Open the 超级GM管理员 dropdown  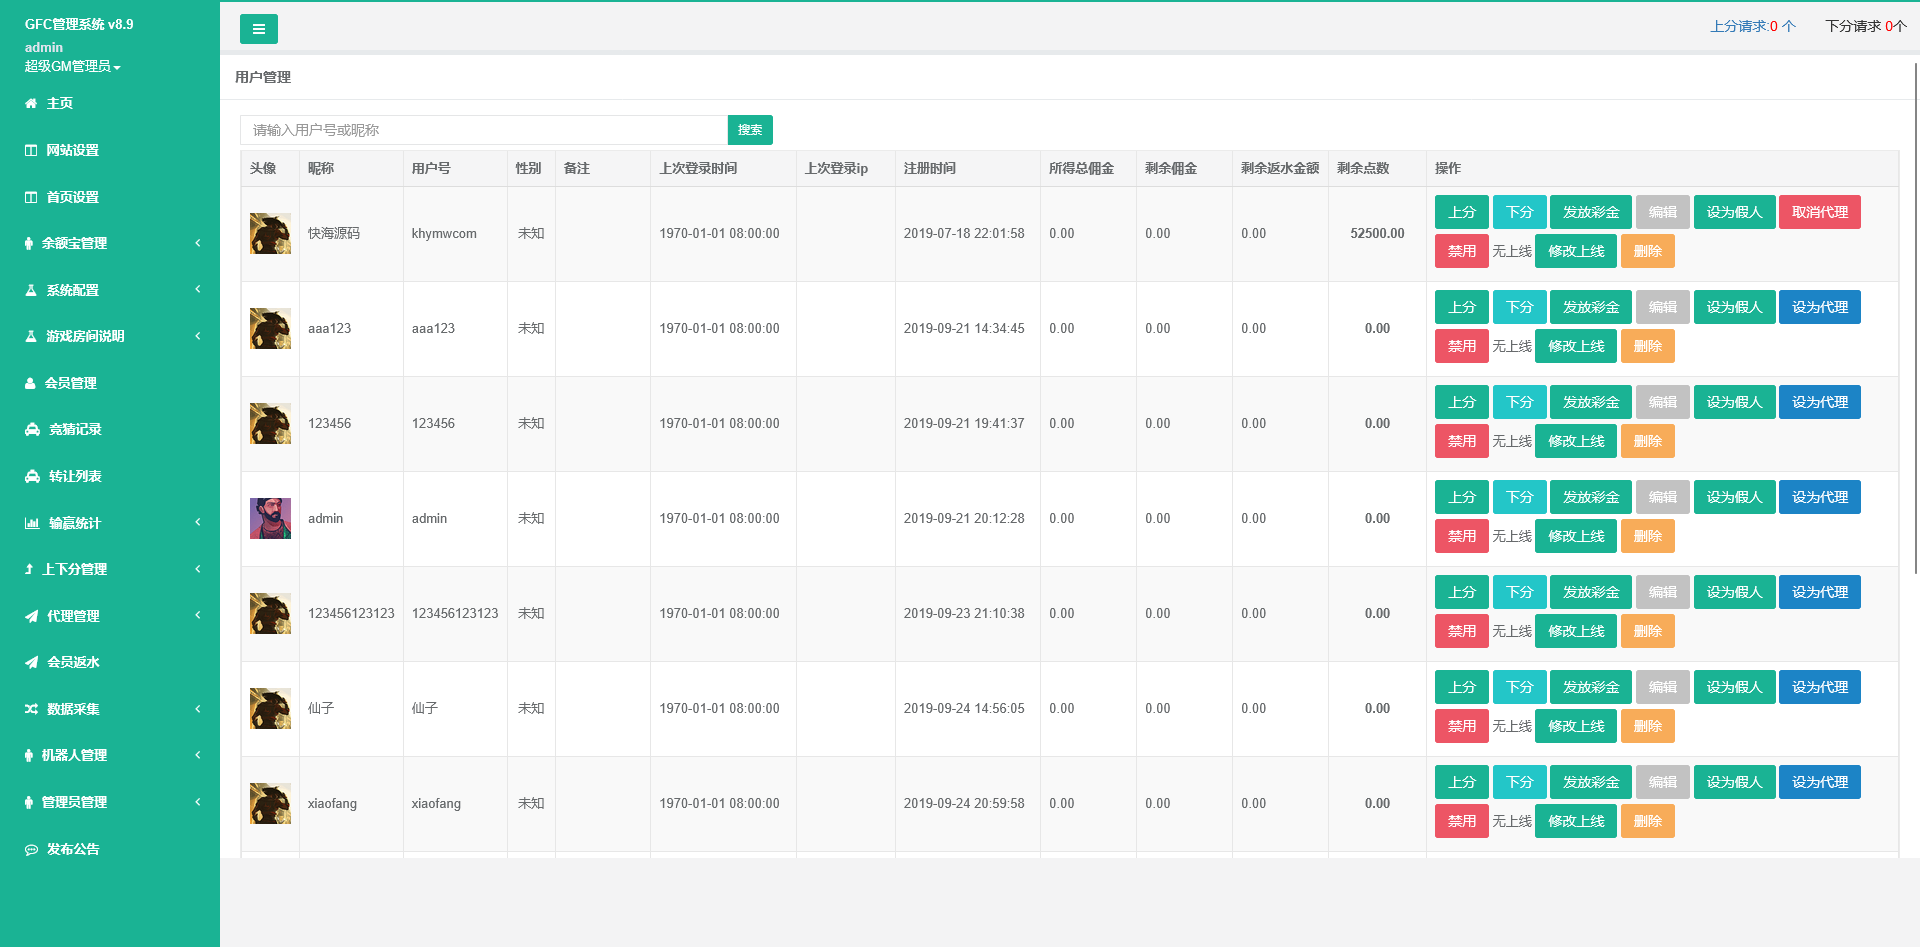click(73, 66)
